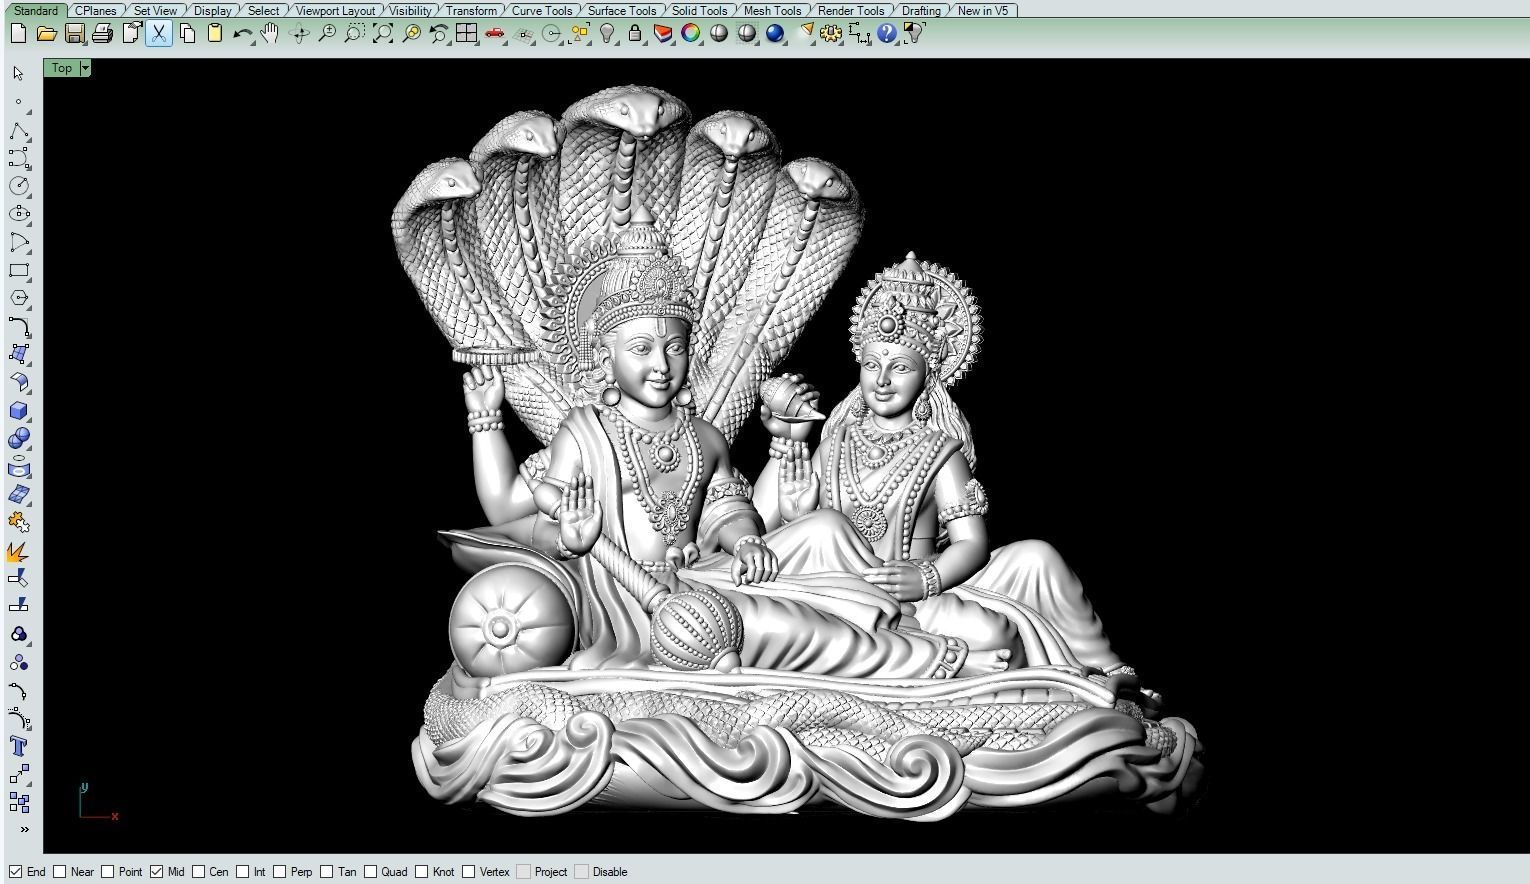Save the model with floppy icon
The width and height of the screenshot is (1530, 884).
(74, 33)
